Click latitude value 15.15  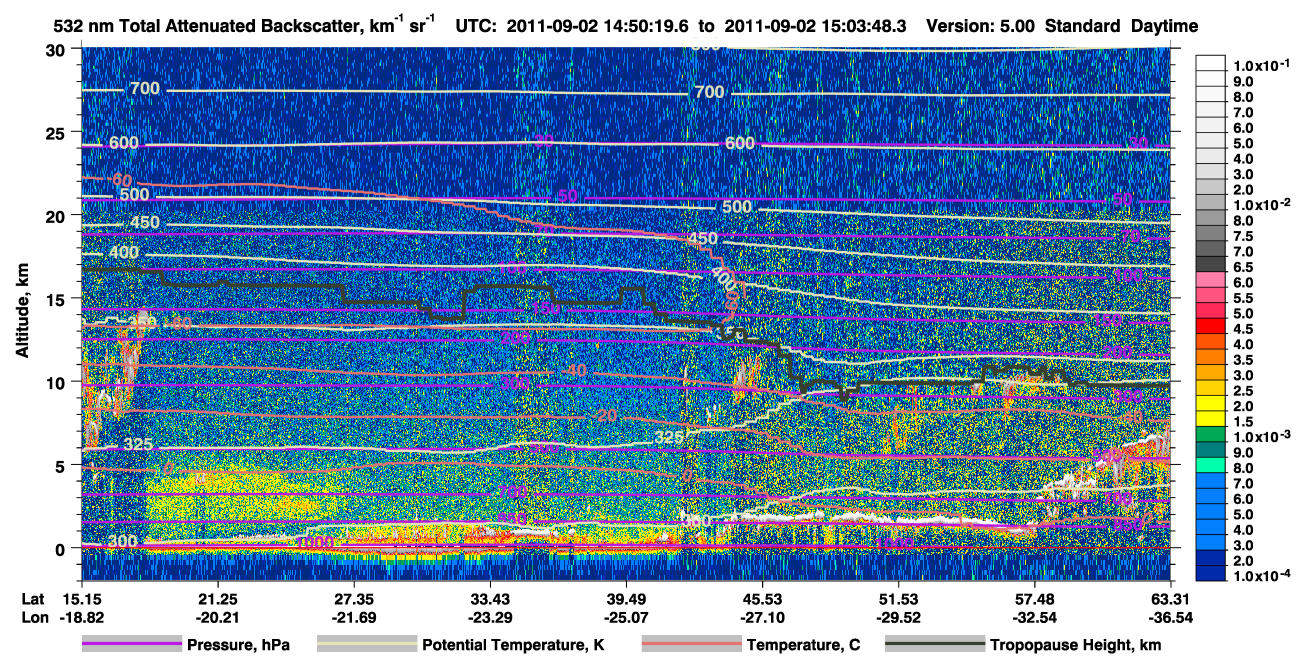click(x=81, y=599)
